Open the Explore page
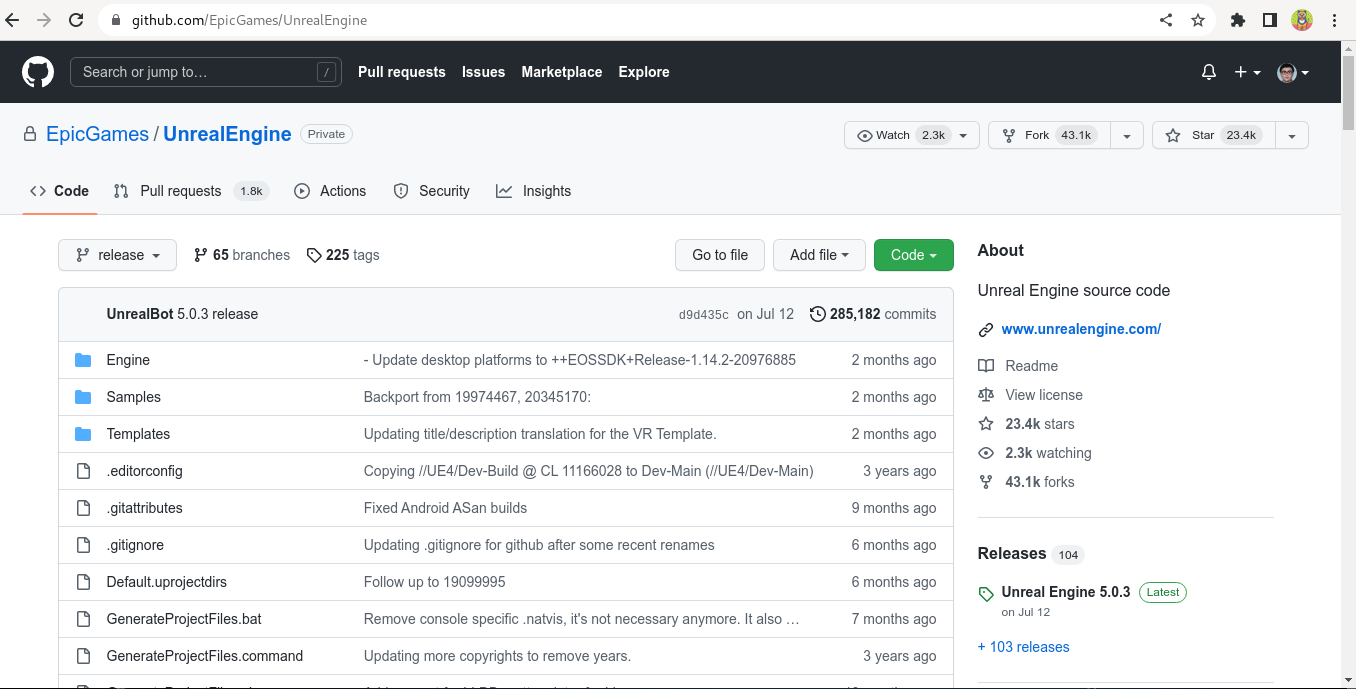This screenshot has height=689, width=1356. tap(644, 72)
